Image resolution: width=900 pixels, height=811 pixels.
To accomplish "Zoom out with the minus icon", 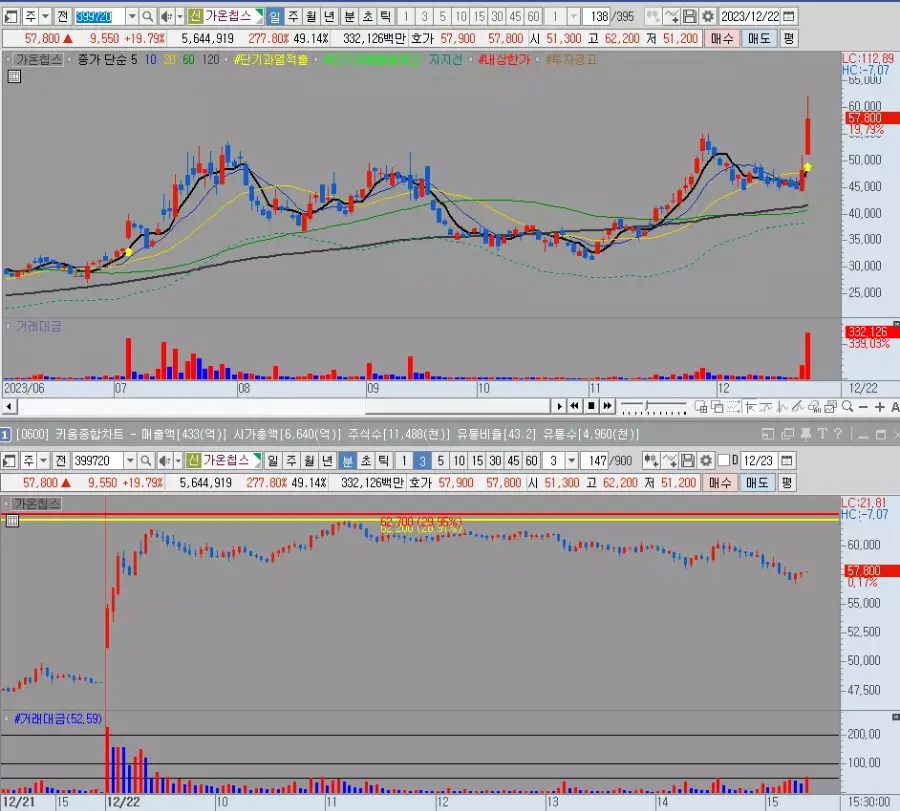I will tap(863, 407).
